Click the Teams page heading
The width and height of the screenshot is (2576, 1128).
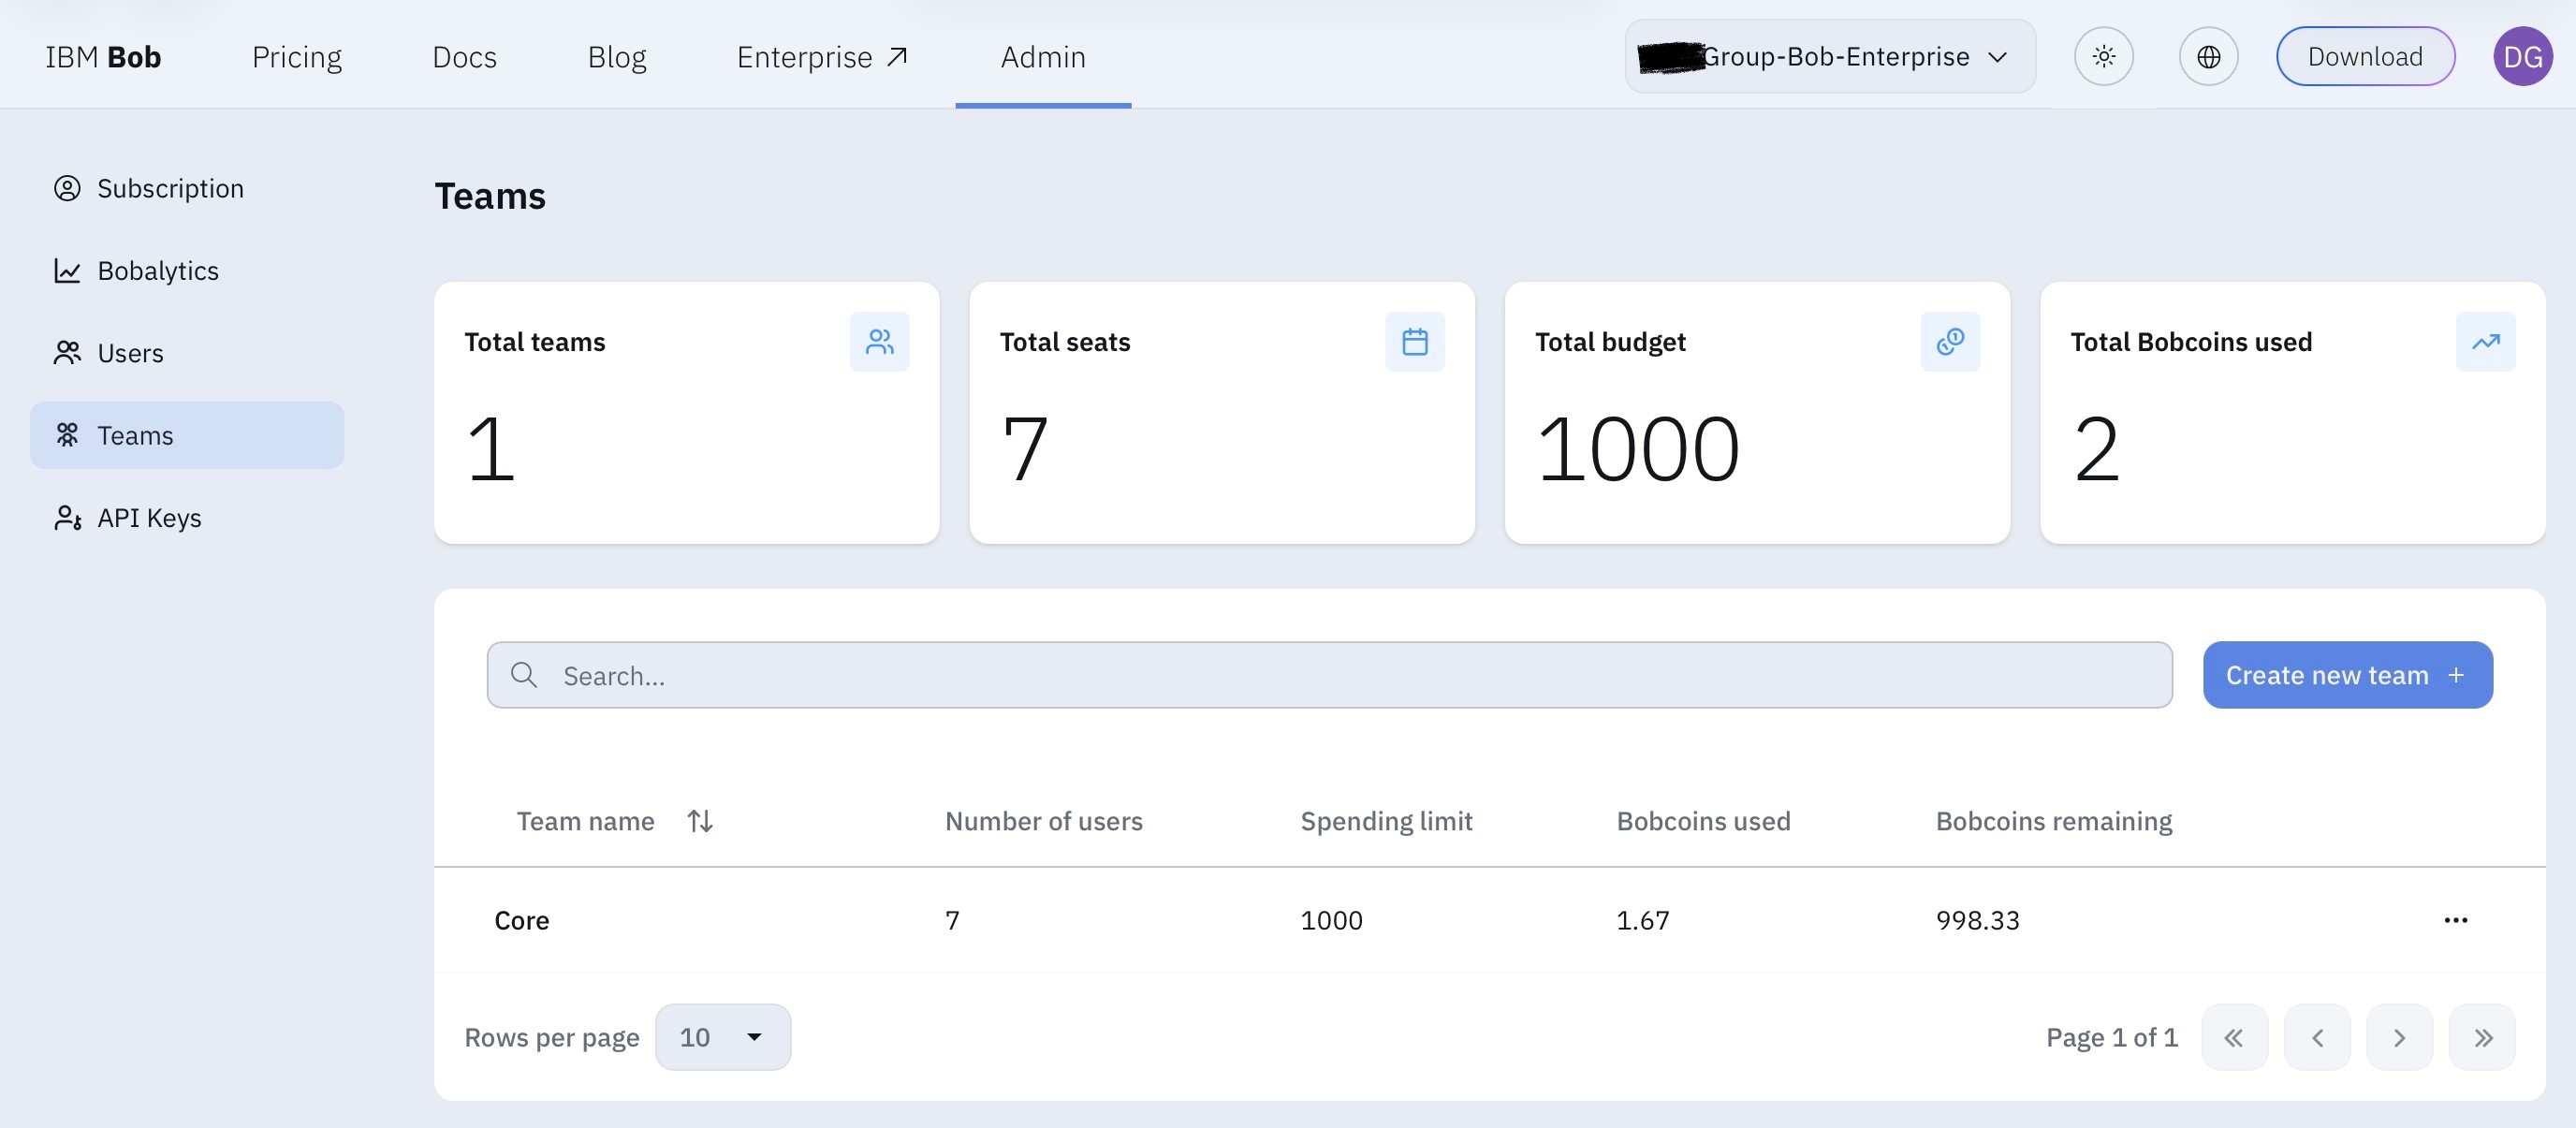pyautogui.click(x=490, y=196)
